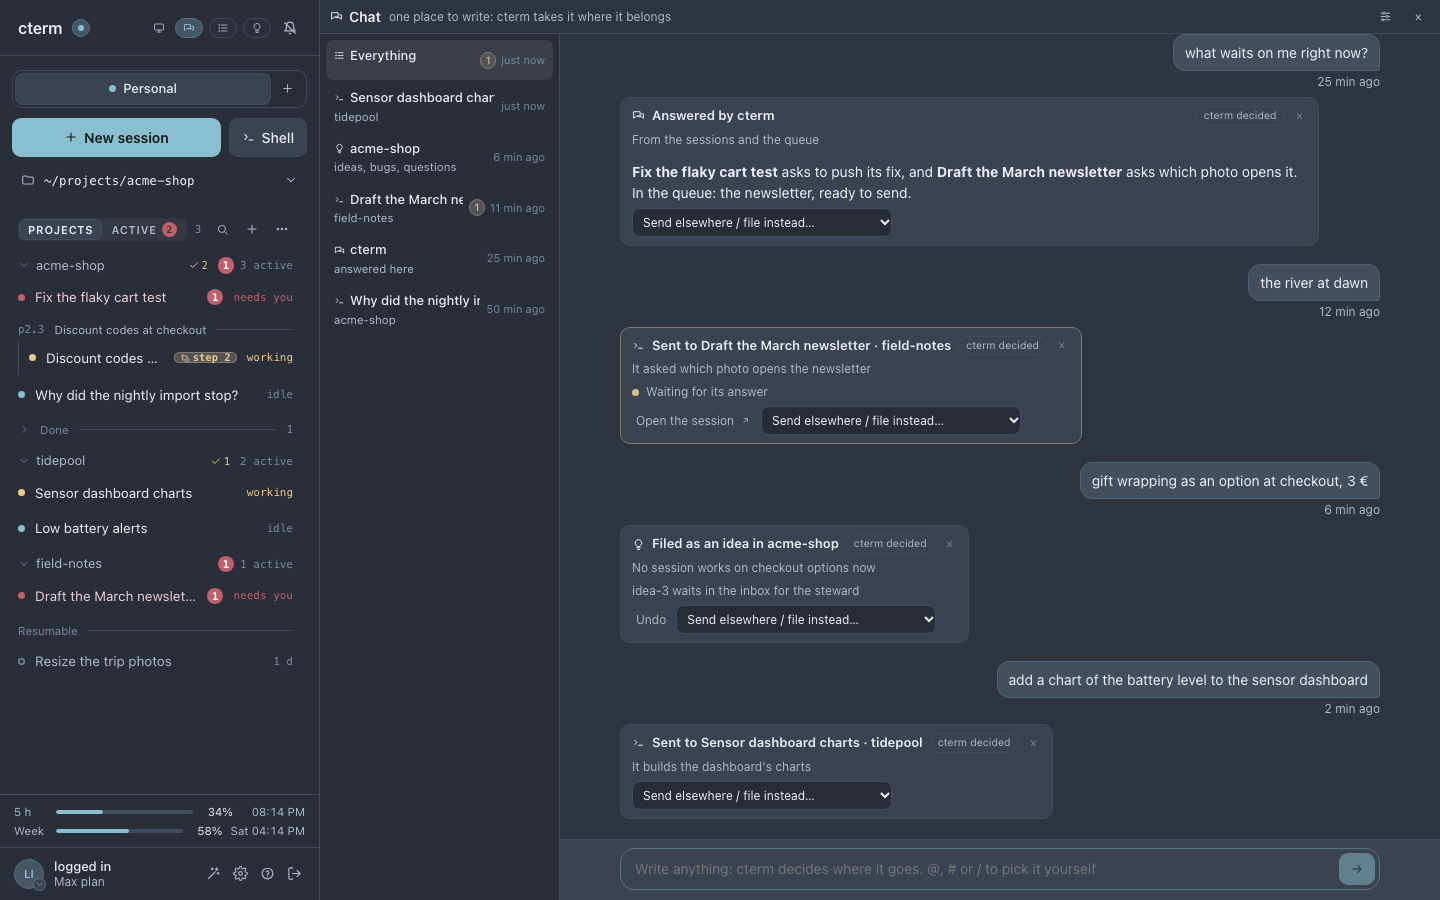The width and height of the screenshot is (1440, 900).
Task: Open a Shell
Action: coord(268,138)
